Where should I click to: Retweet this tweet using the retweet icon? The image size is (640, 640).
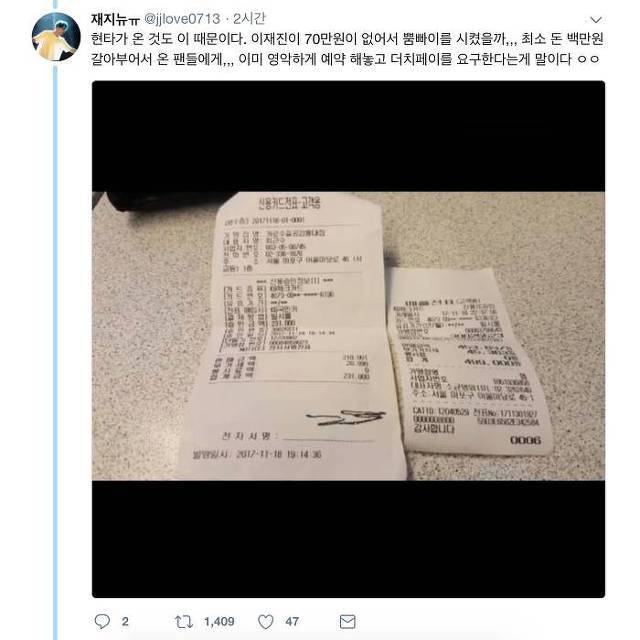[x=184, y=622]
